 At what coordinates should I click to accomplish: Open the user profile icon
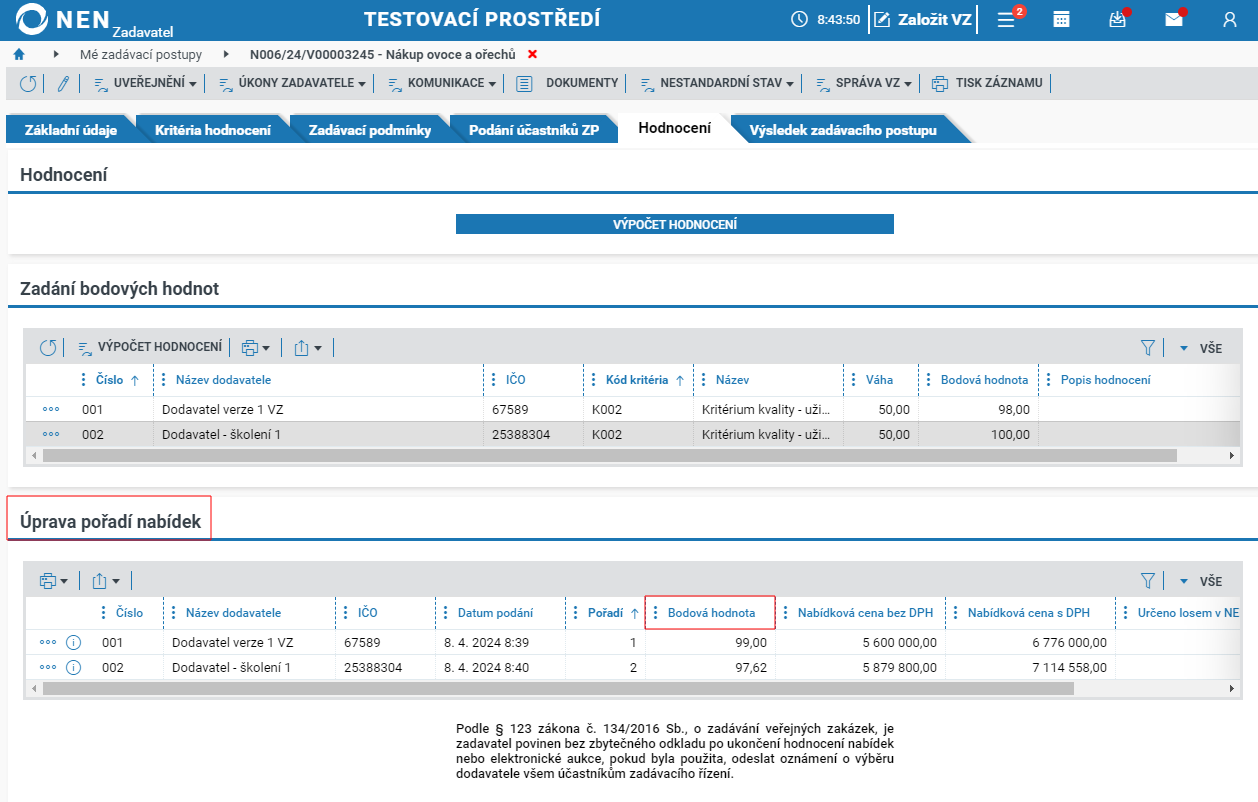coord(1230,19)
